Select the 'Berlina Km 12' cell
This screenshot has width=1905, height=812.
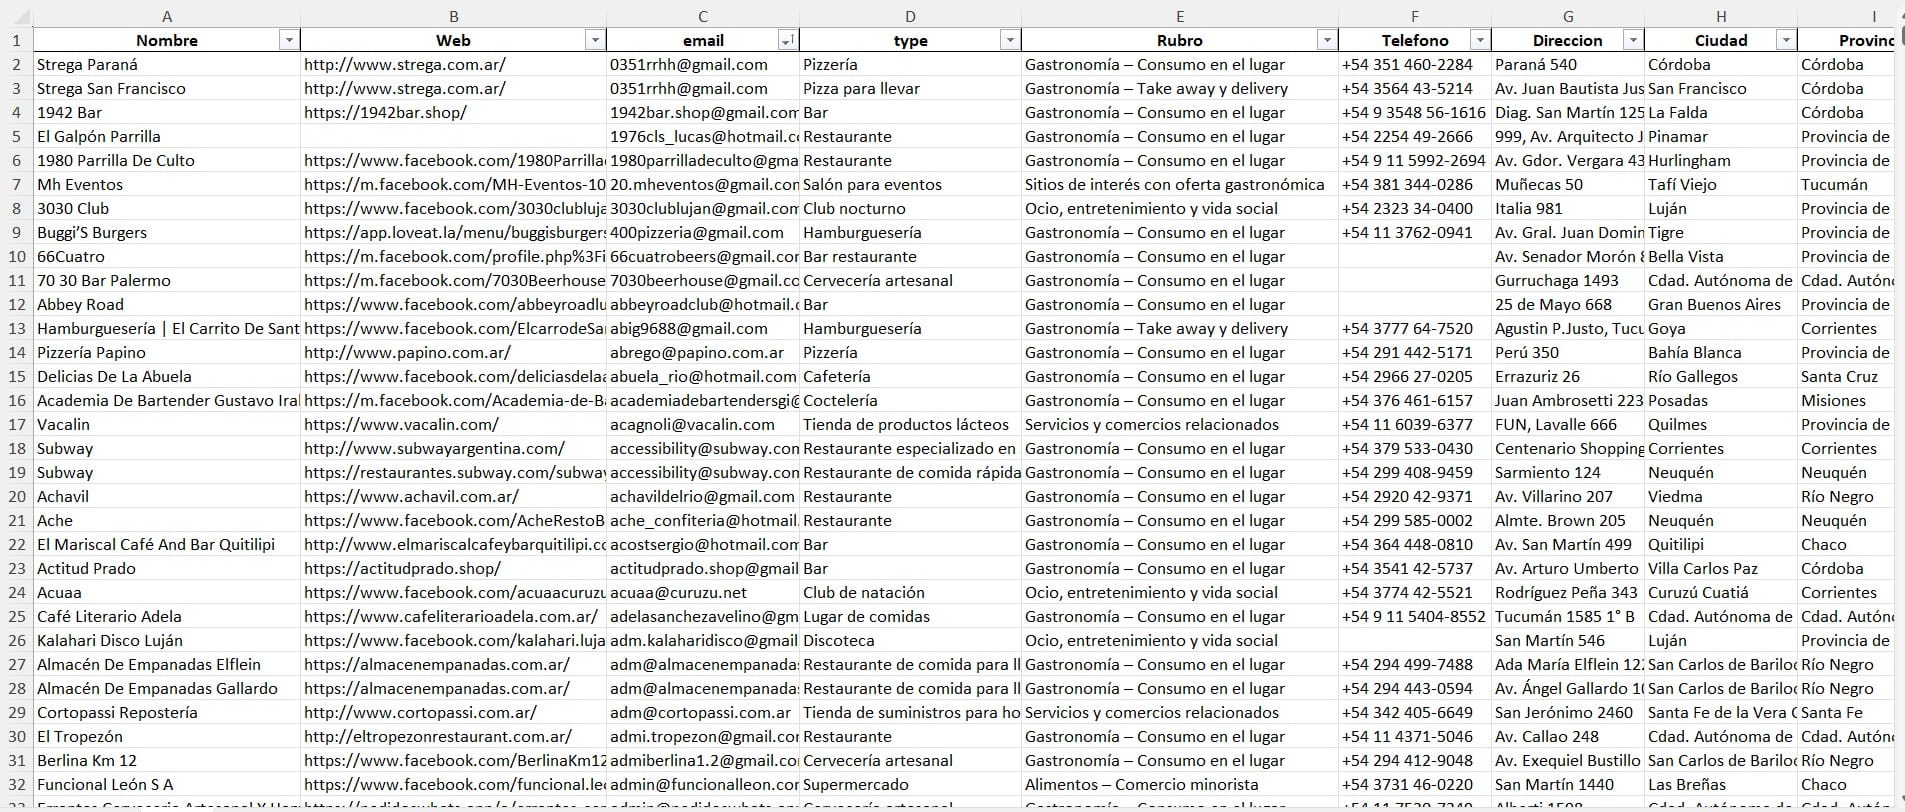tap(167, 760)
